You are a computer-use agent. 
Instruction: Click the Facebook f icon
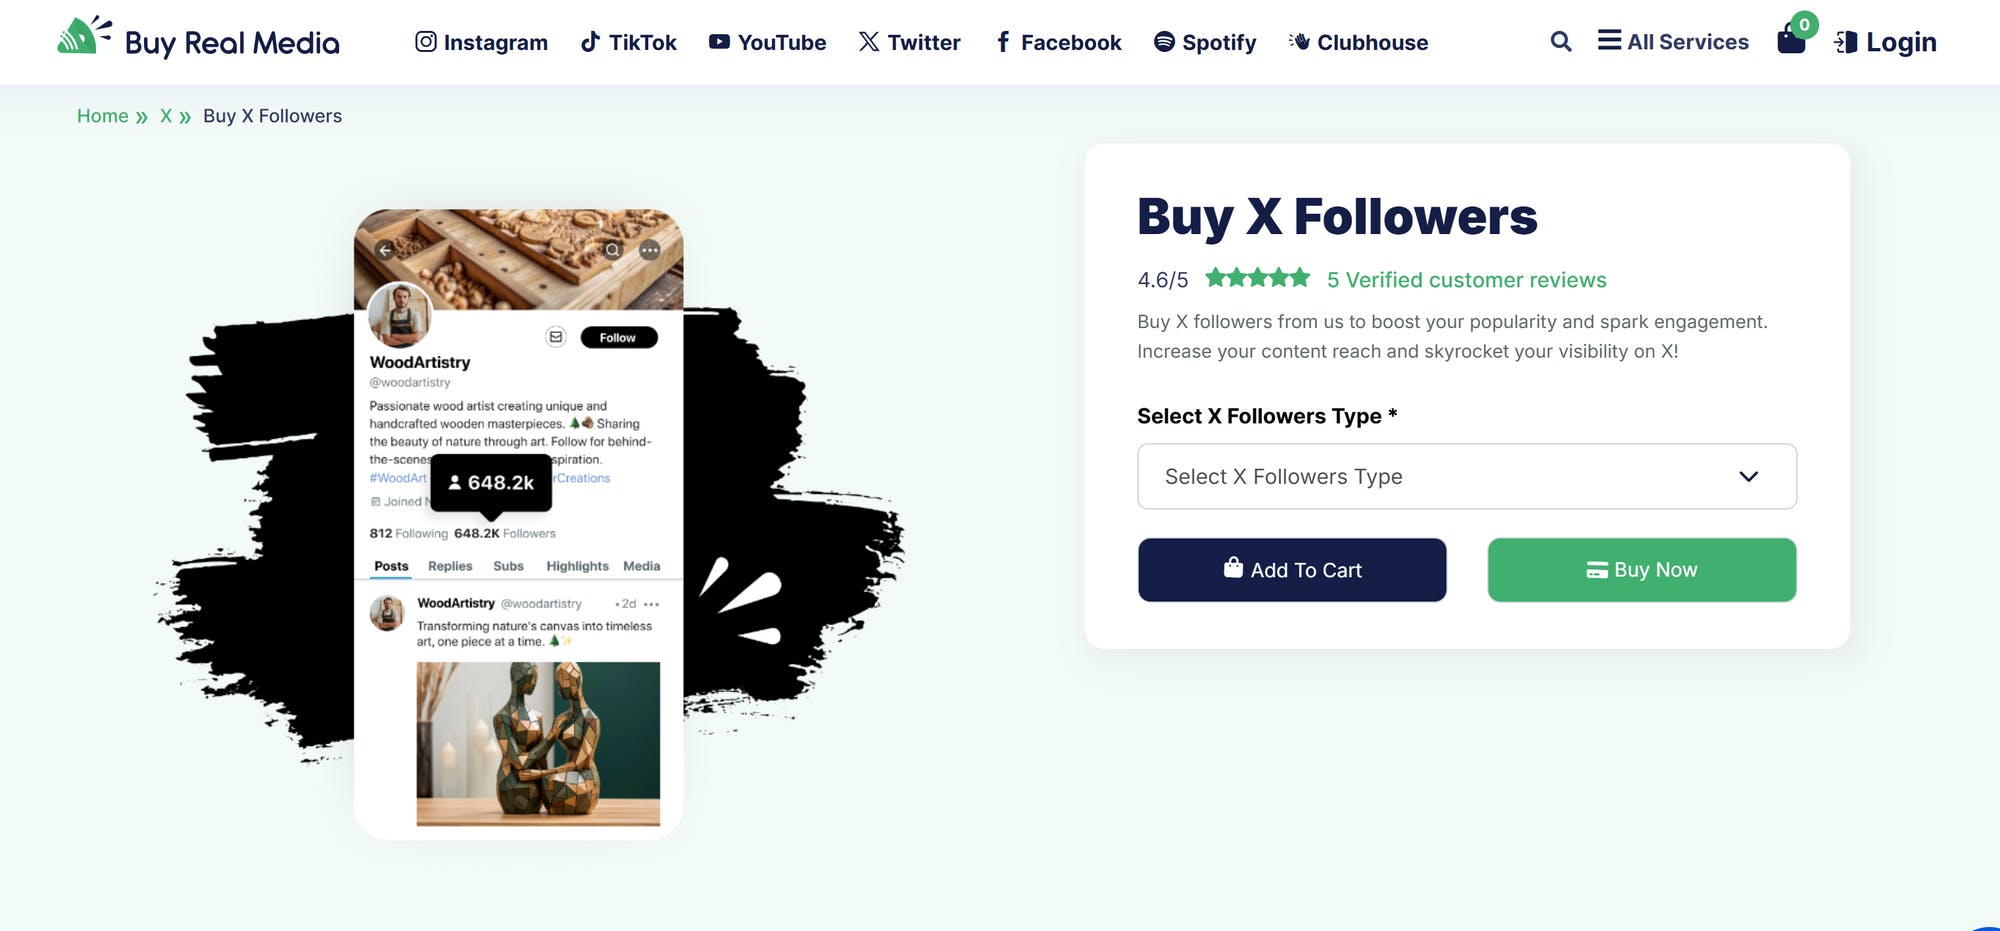(x=1003, y=42)
